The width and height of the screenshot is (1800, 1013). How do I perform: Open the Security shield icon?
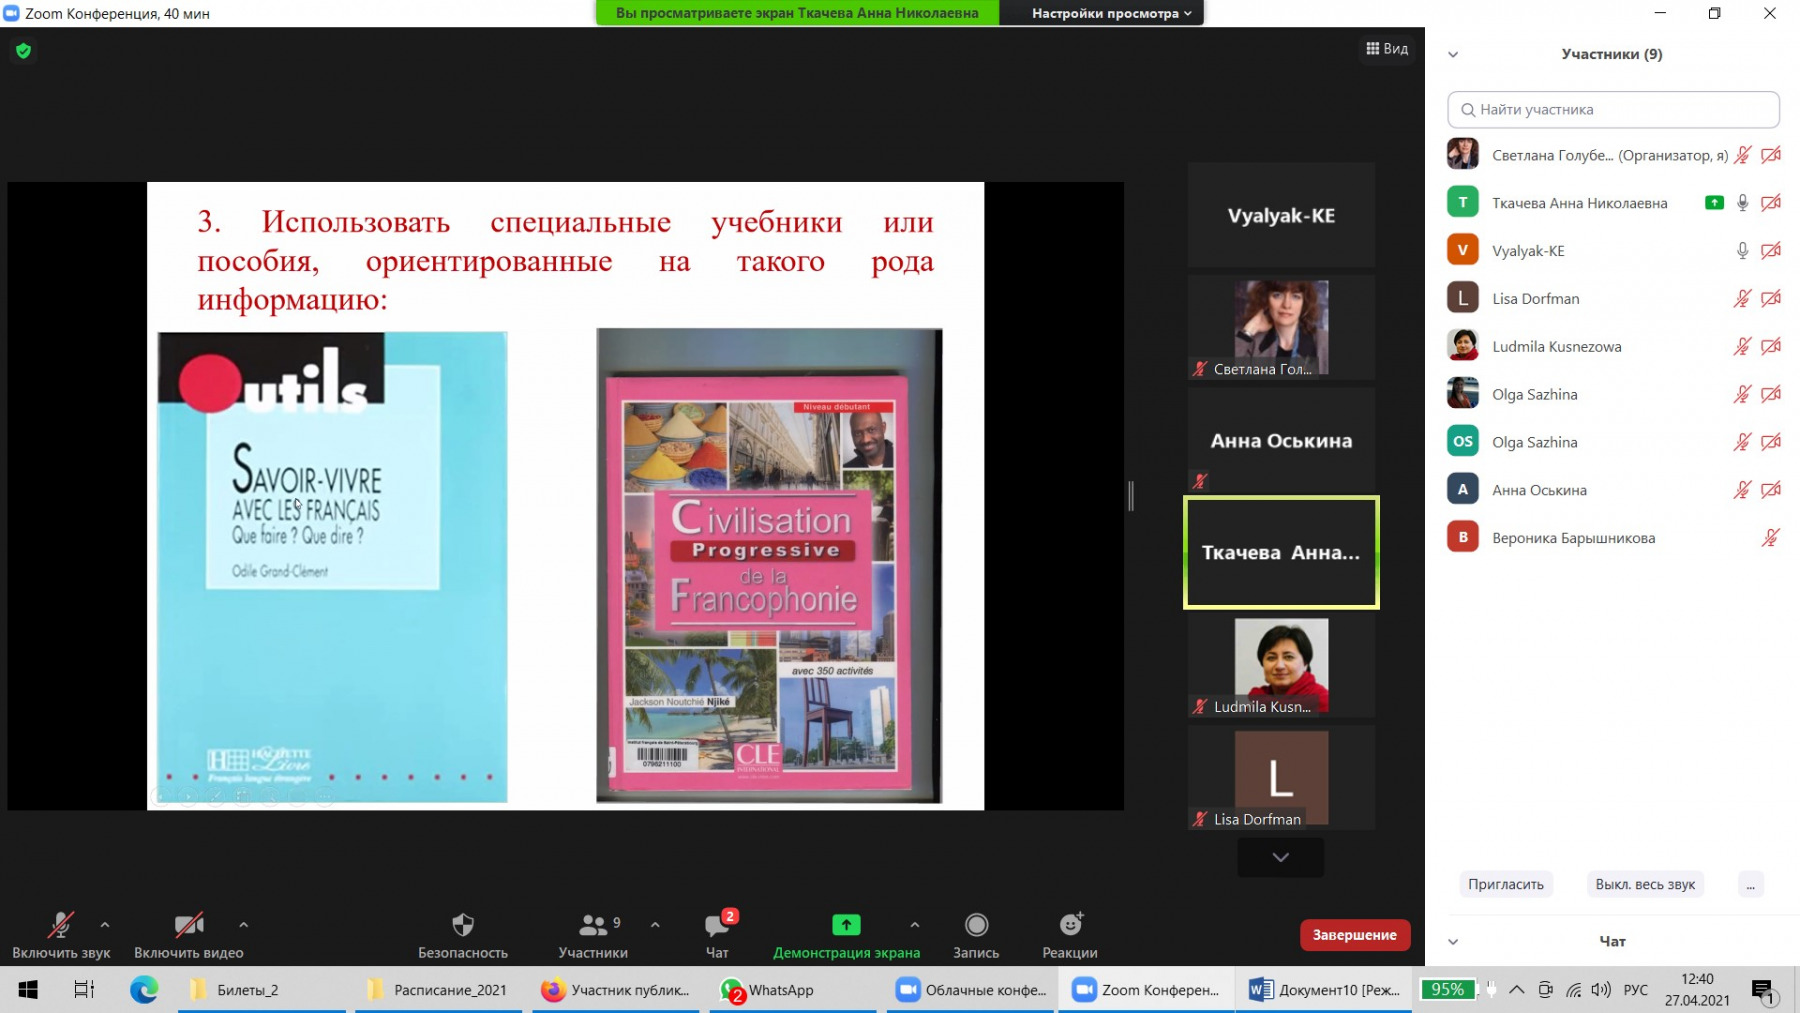(462, 925)
